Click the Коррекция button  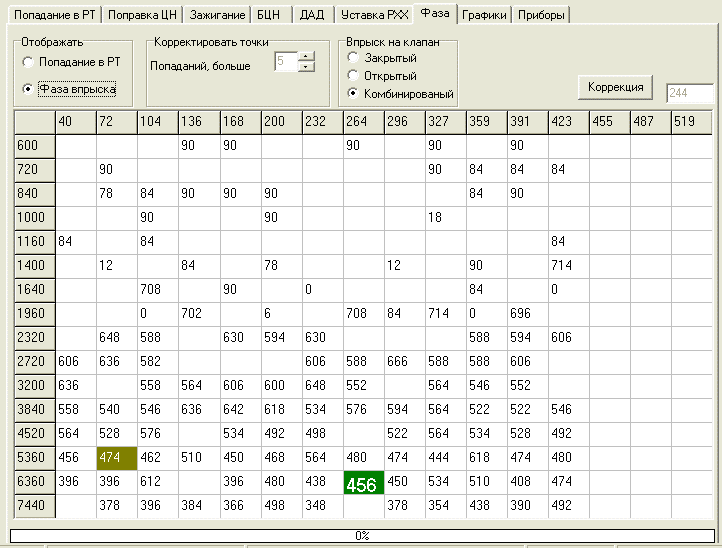point(615,87)
